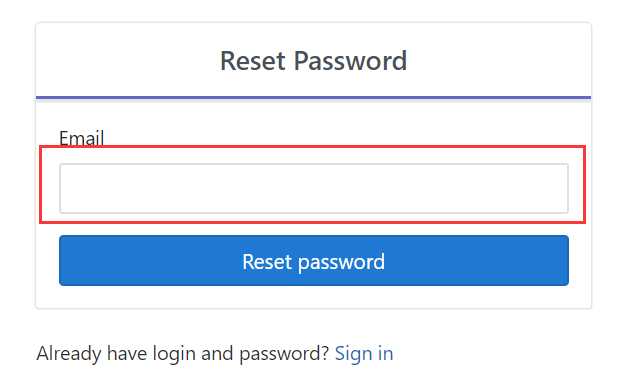The height and width of the screenshot is (390, 623).
Task: Place cursor in the Email field
Action: 314,188
